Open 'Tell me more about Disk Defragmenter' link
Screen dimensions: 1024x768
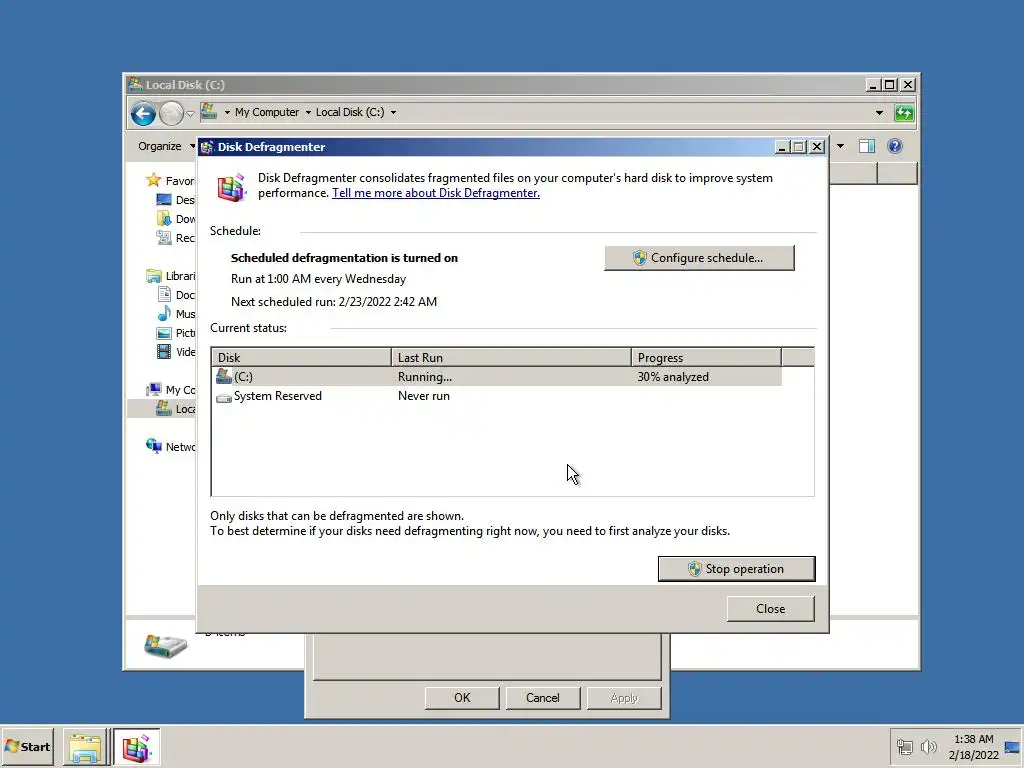(436, 193)
